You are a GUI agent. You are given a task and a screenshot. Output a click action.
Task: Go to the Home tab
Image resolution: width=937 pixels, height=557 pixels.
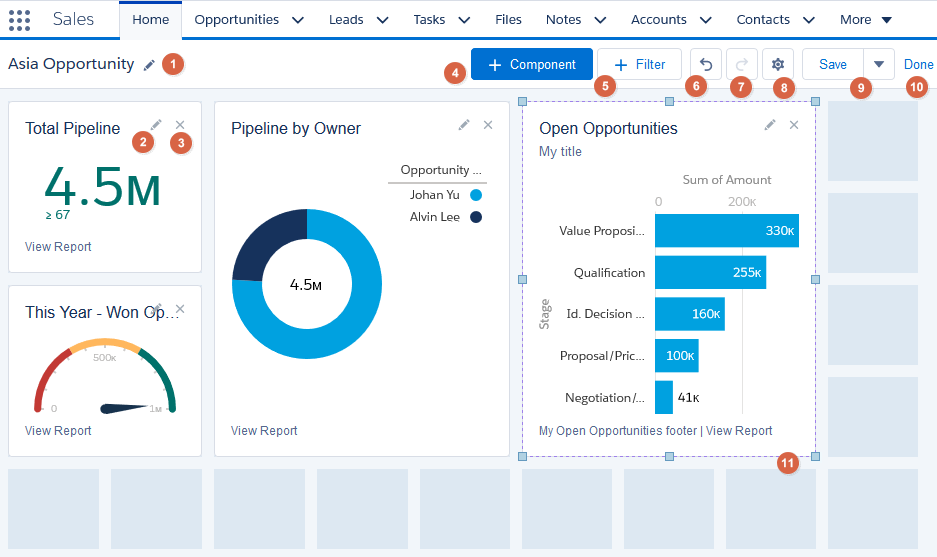[151, 20]
